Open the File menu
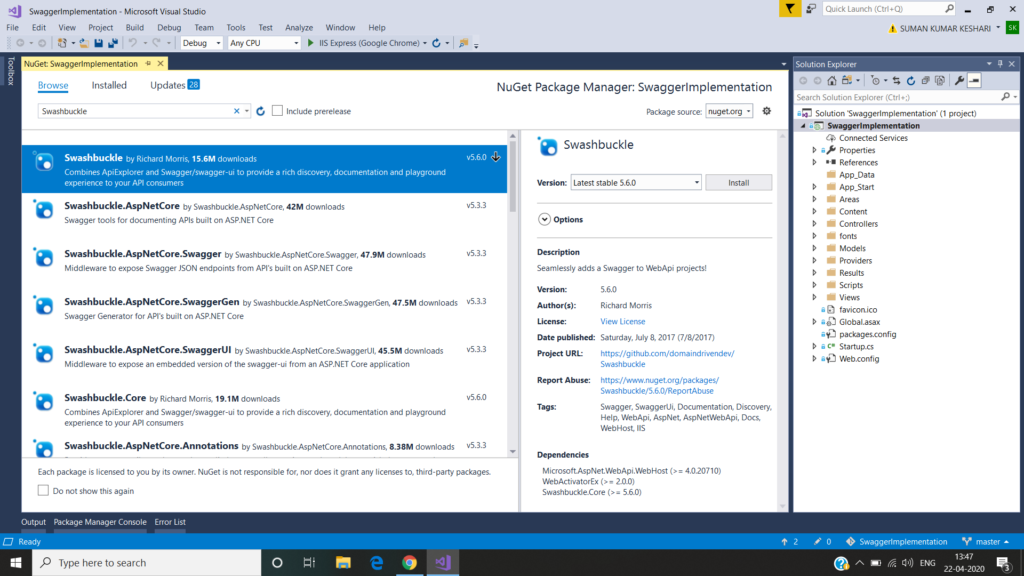1024x576 pixels. 12,27
